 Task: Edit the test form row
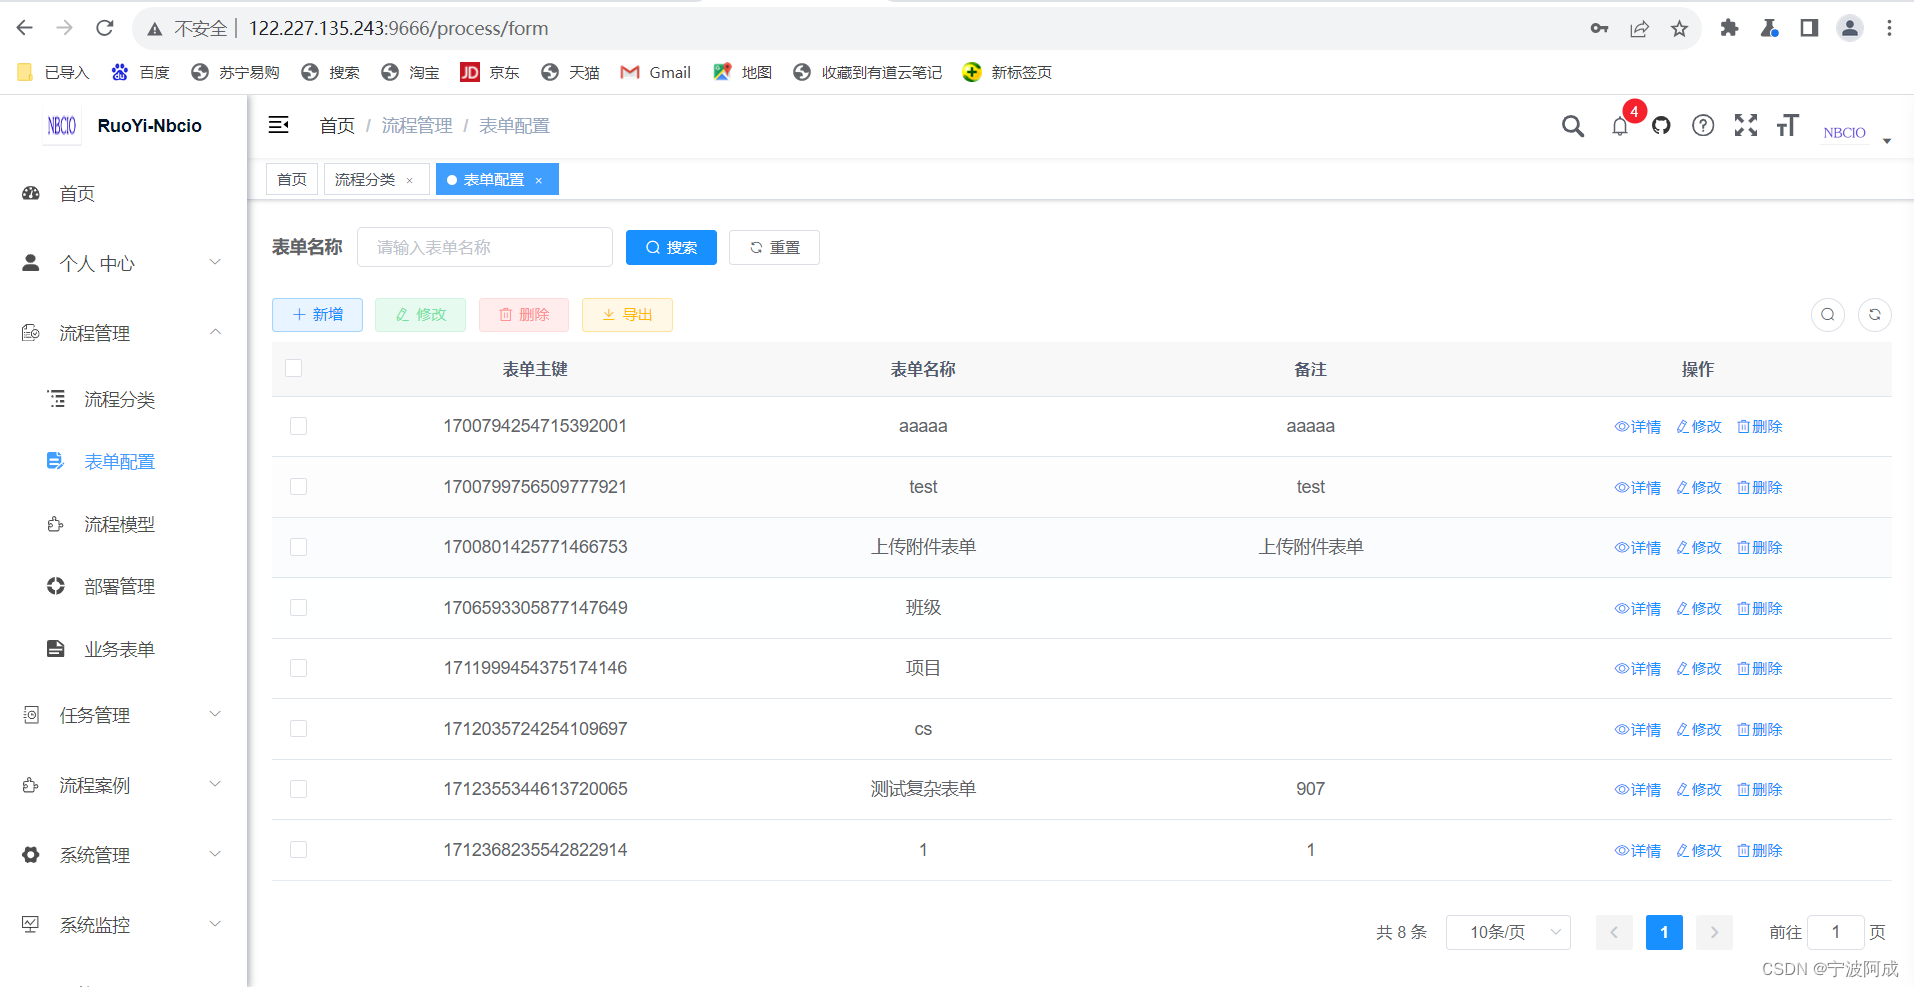pos(1699,488)
